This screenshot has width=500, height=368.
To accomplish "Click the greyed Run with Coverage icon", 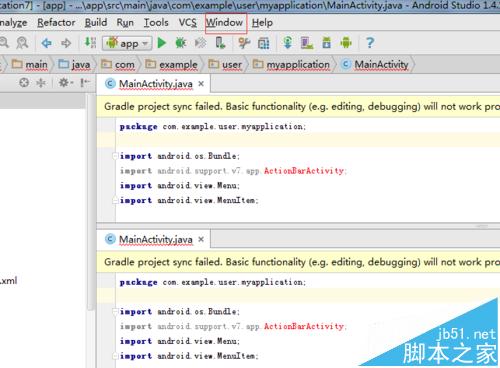I will tap(200, 43).
